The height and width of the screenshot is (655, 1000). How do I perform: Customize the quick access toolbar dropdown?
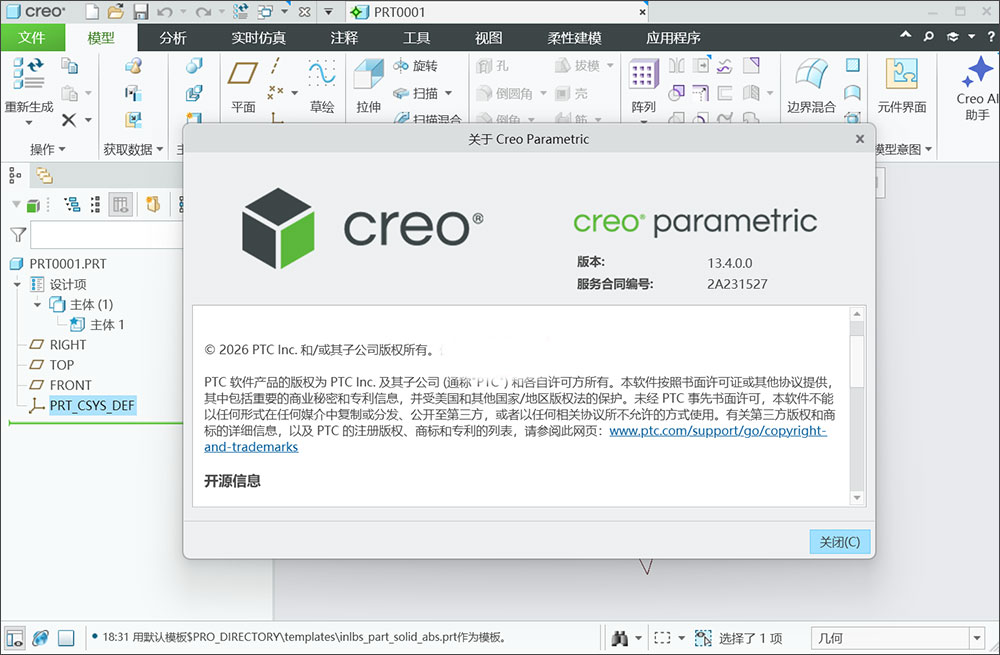pos(328,11)
